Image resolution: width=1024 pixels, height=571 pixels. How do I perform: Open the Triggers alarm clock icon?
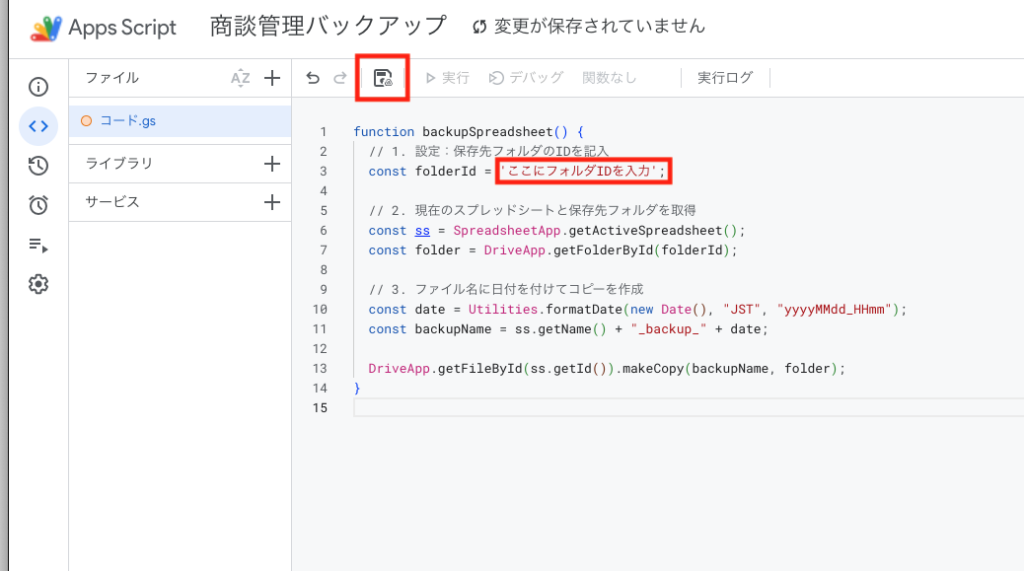click(x=38, y=205)
